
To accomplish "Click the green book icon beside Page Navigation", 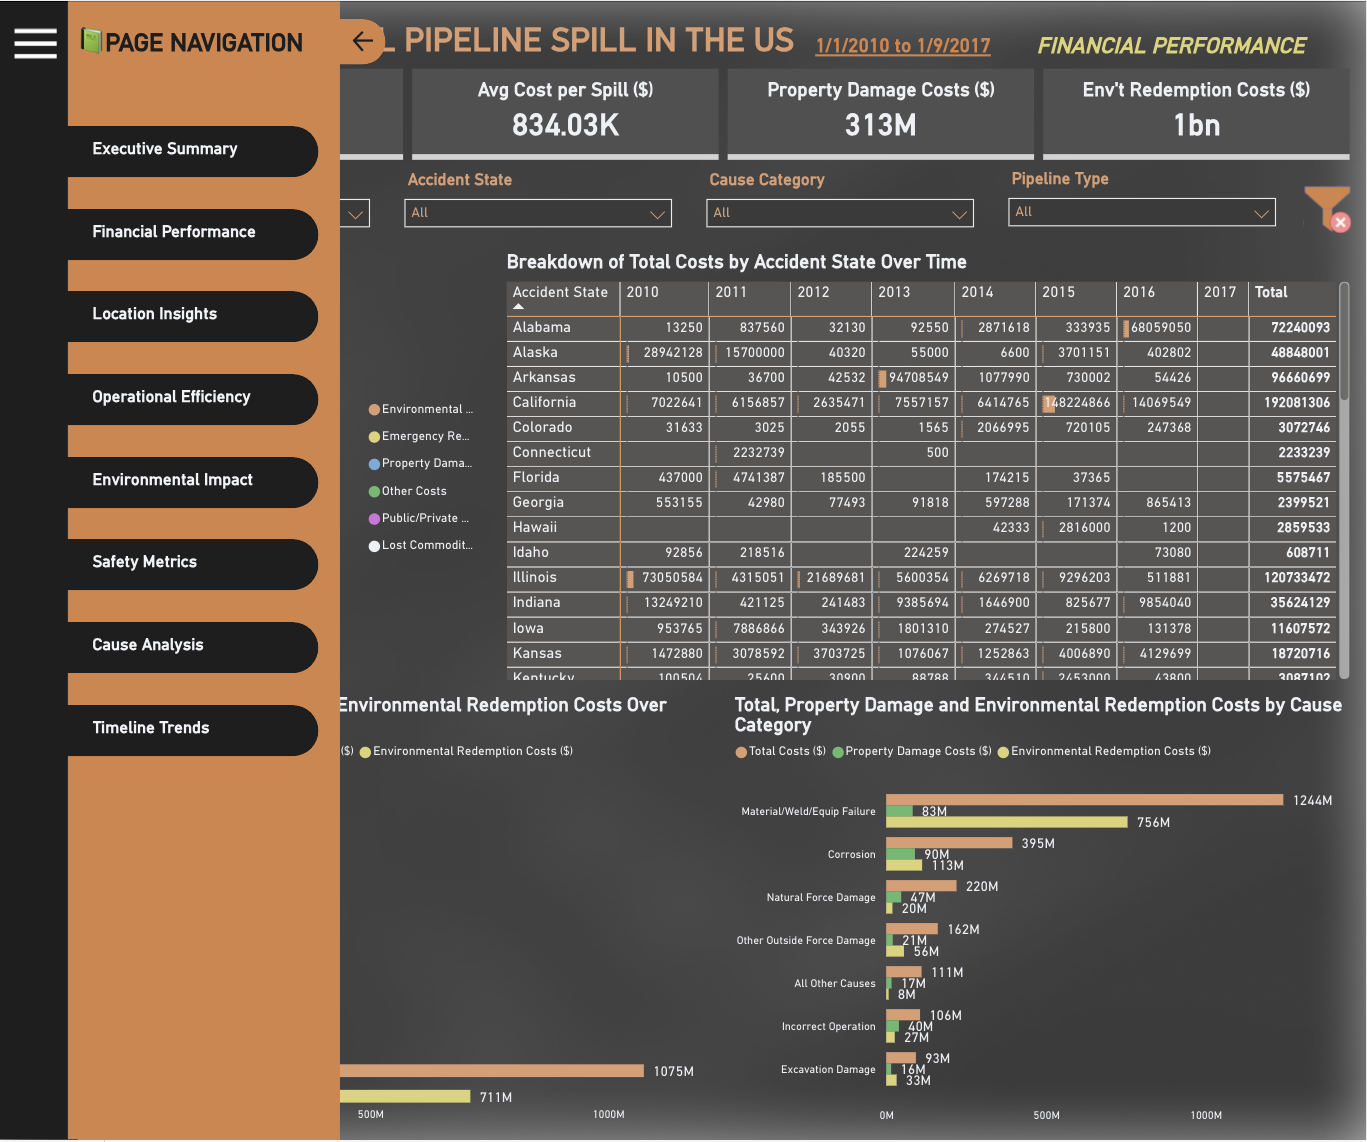I will click(x=91, y=41).
